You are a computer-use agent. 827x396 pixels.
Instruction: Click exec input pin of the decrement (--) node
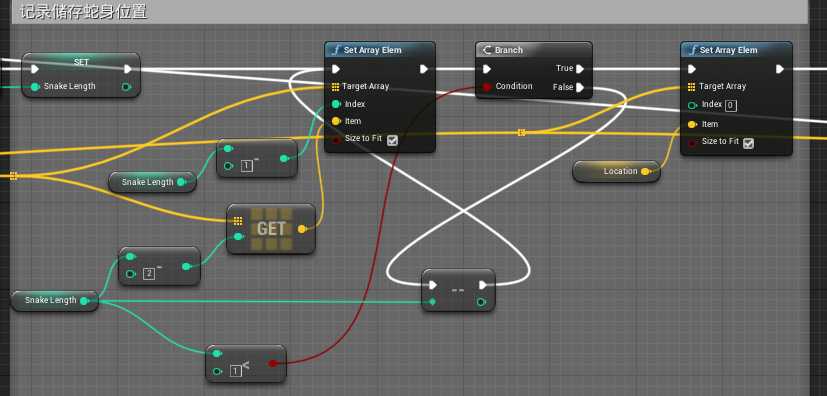(432, 285)
